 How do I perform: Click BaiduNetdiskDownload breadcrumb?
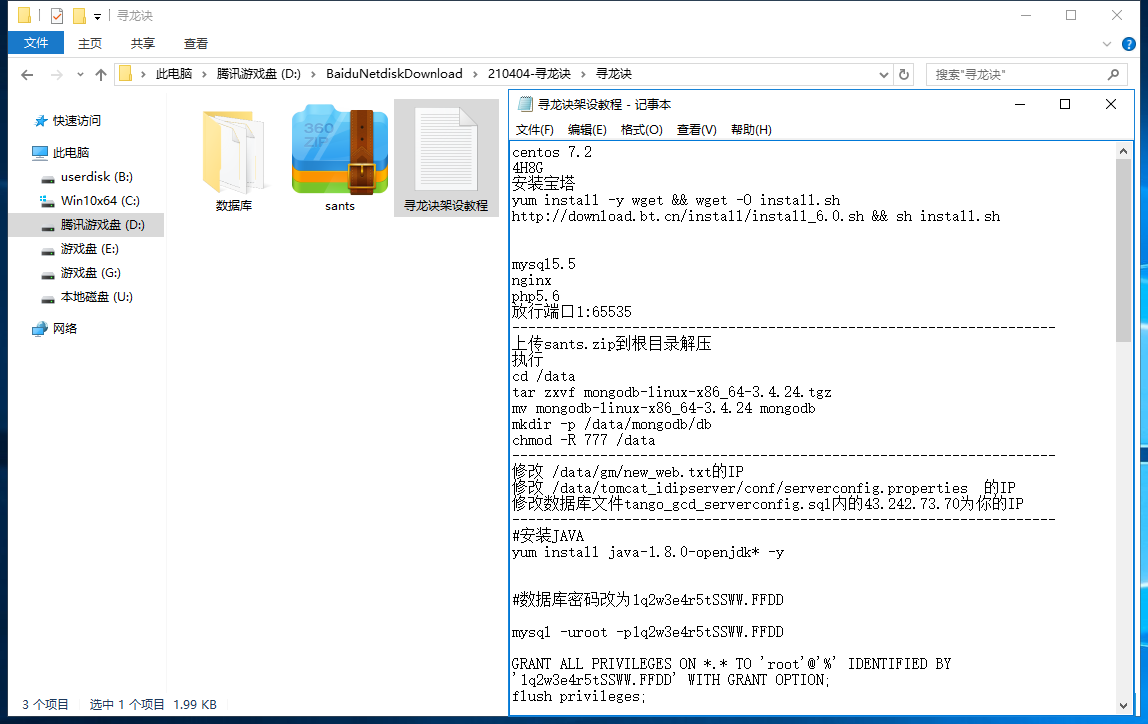pos(394,74)
